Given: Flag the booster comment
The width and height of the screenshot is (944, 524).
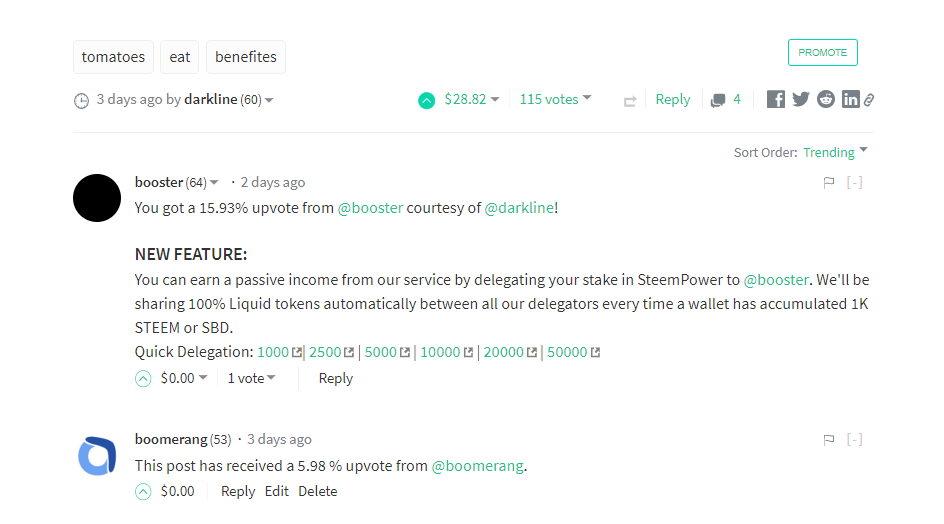Looking at the screenshot, I should [829, 182].
